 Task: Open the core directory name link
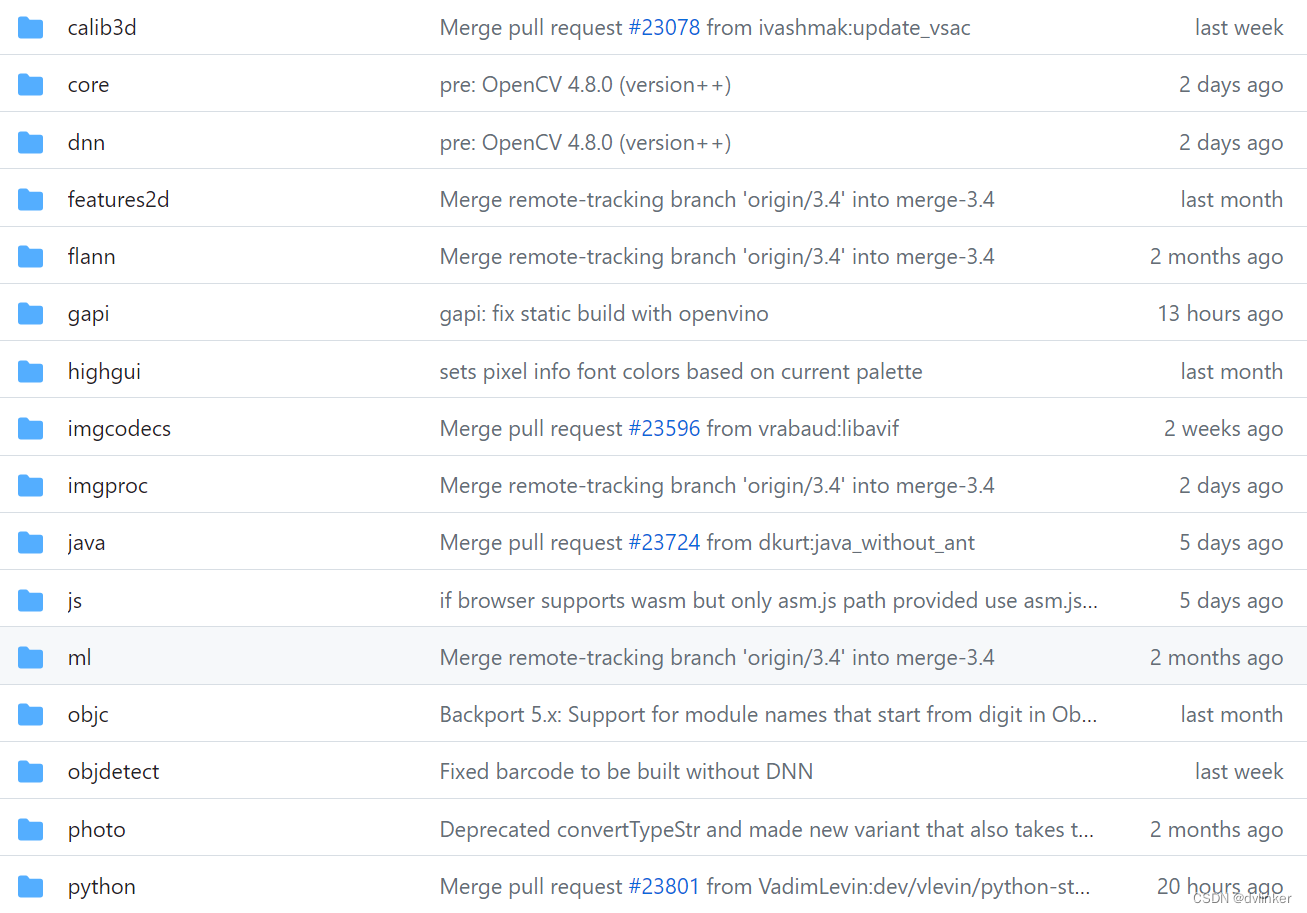coord(88,85)
